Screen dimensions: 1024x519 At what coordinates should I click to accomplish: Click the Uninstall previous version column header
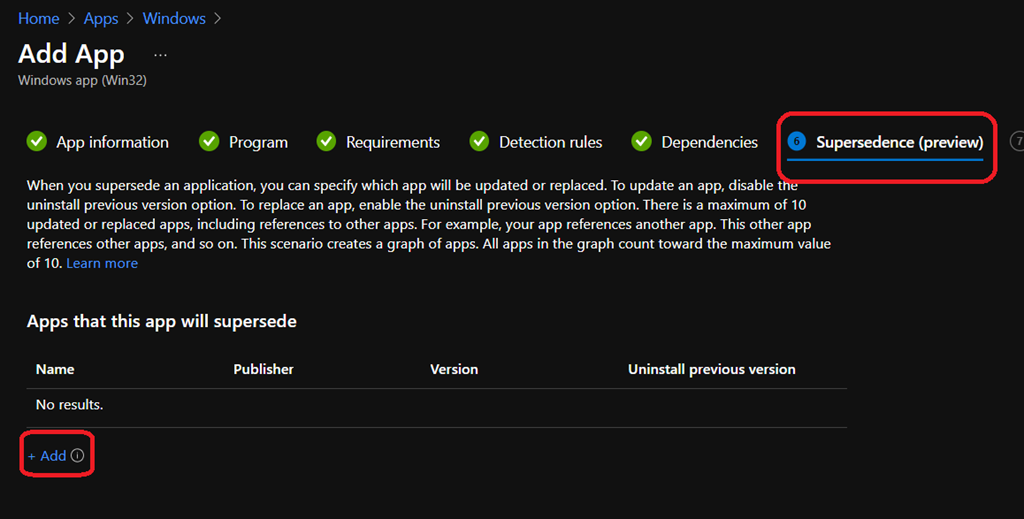[x=711, y=369]
